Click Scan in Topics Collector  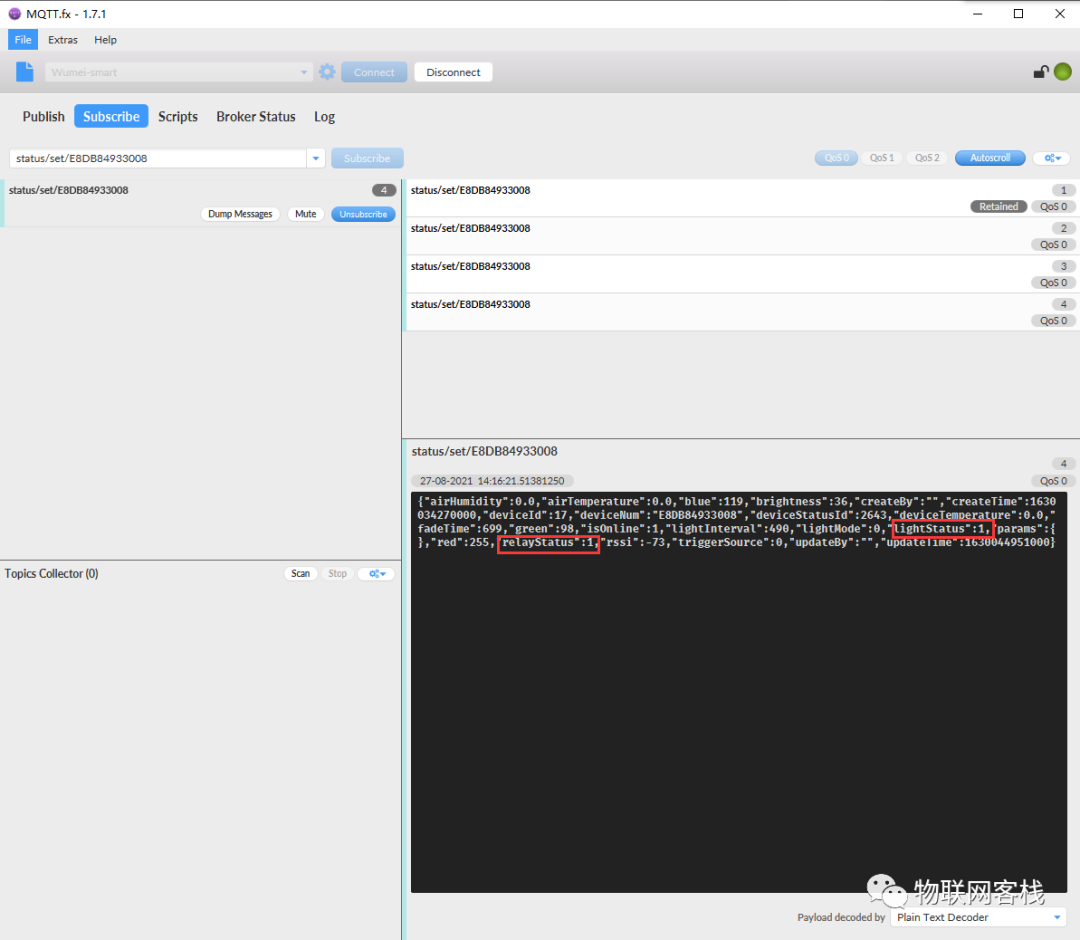point(300,574)
